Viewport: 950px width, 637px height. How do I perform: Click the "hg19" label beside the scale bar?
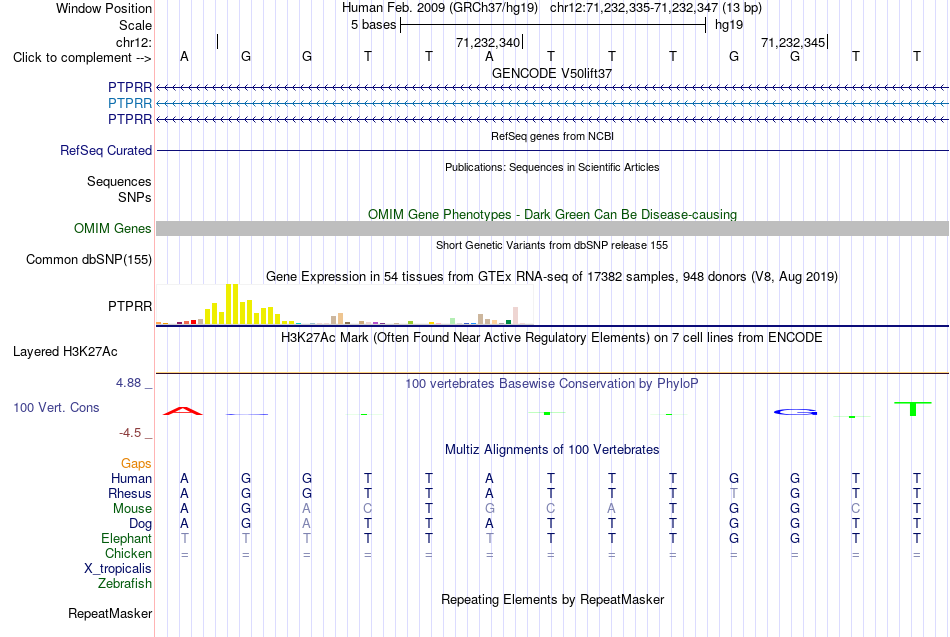pyautogui.click(x=729, y=25)
